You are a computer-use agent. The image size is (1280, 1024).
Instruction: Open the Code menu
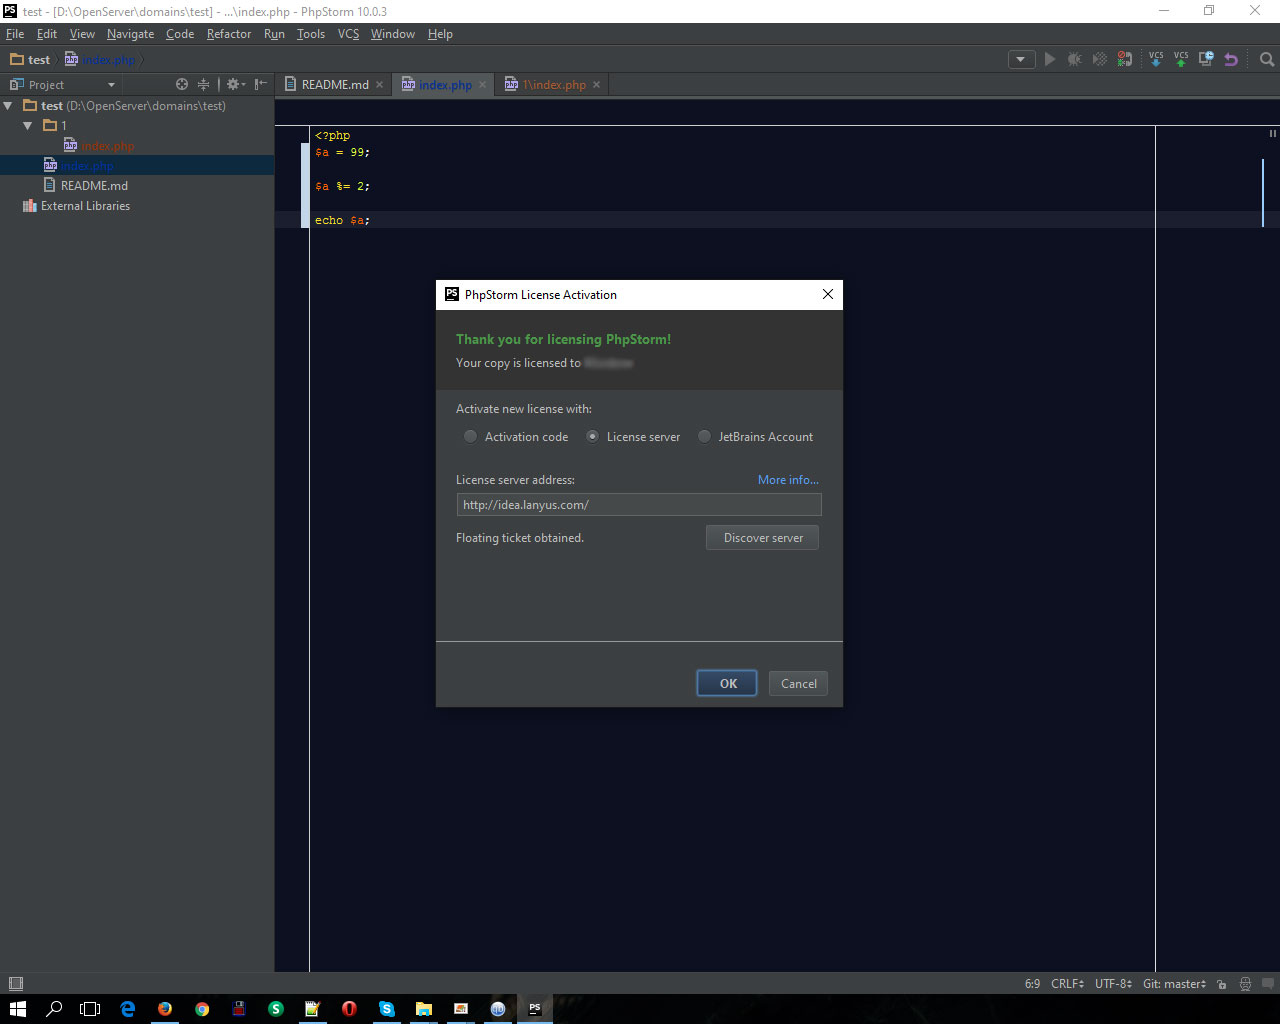click(180, 34)
